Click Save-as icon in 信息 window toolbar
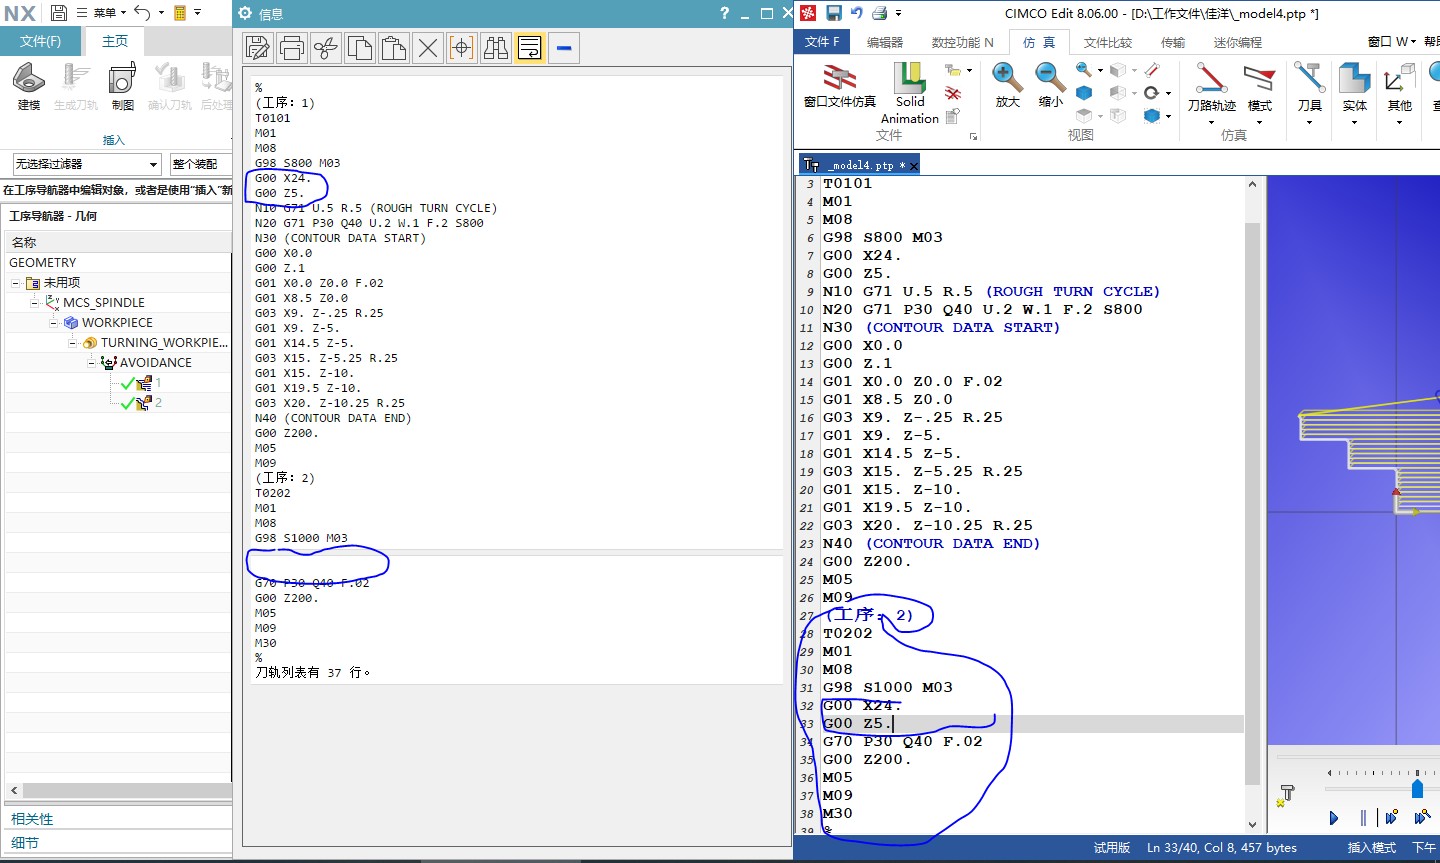 click(x=258, y=48)
